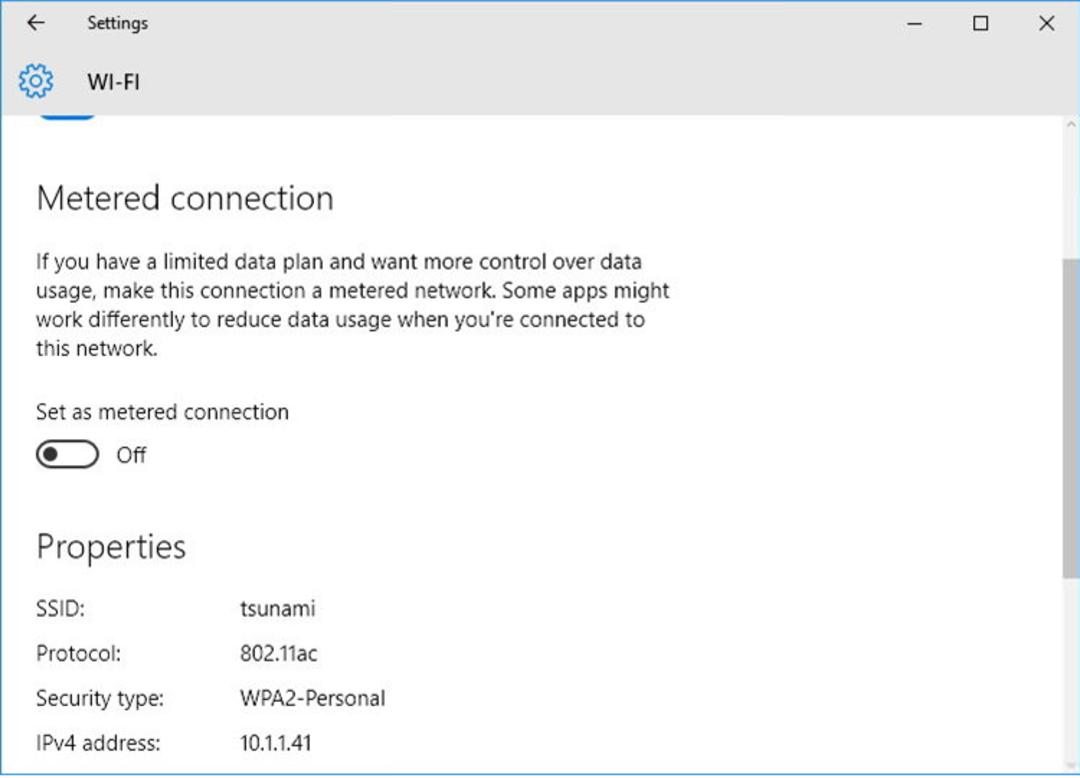1080x778 pixels.
Task: Click the back arrow in Settings
Action: tap(36, 23)
